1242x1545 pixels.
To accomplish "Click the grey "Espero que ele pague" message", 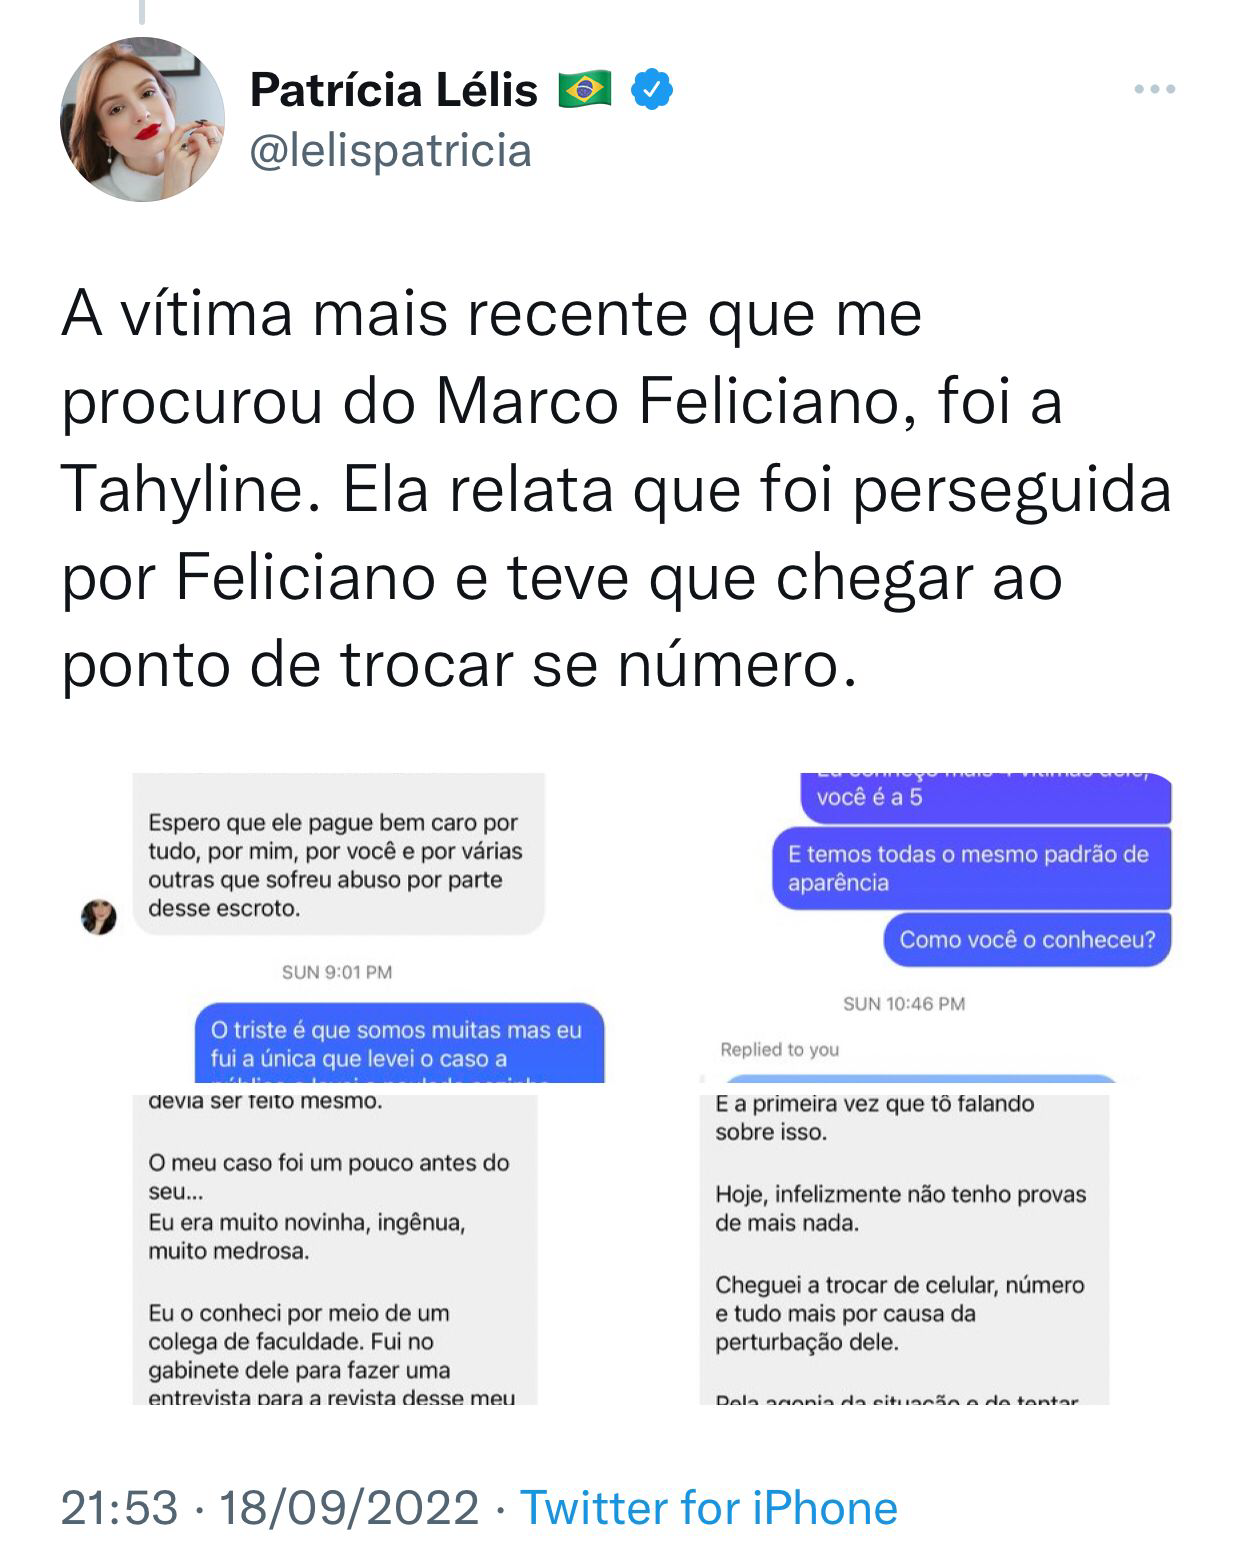I will point(338,865).
